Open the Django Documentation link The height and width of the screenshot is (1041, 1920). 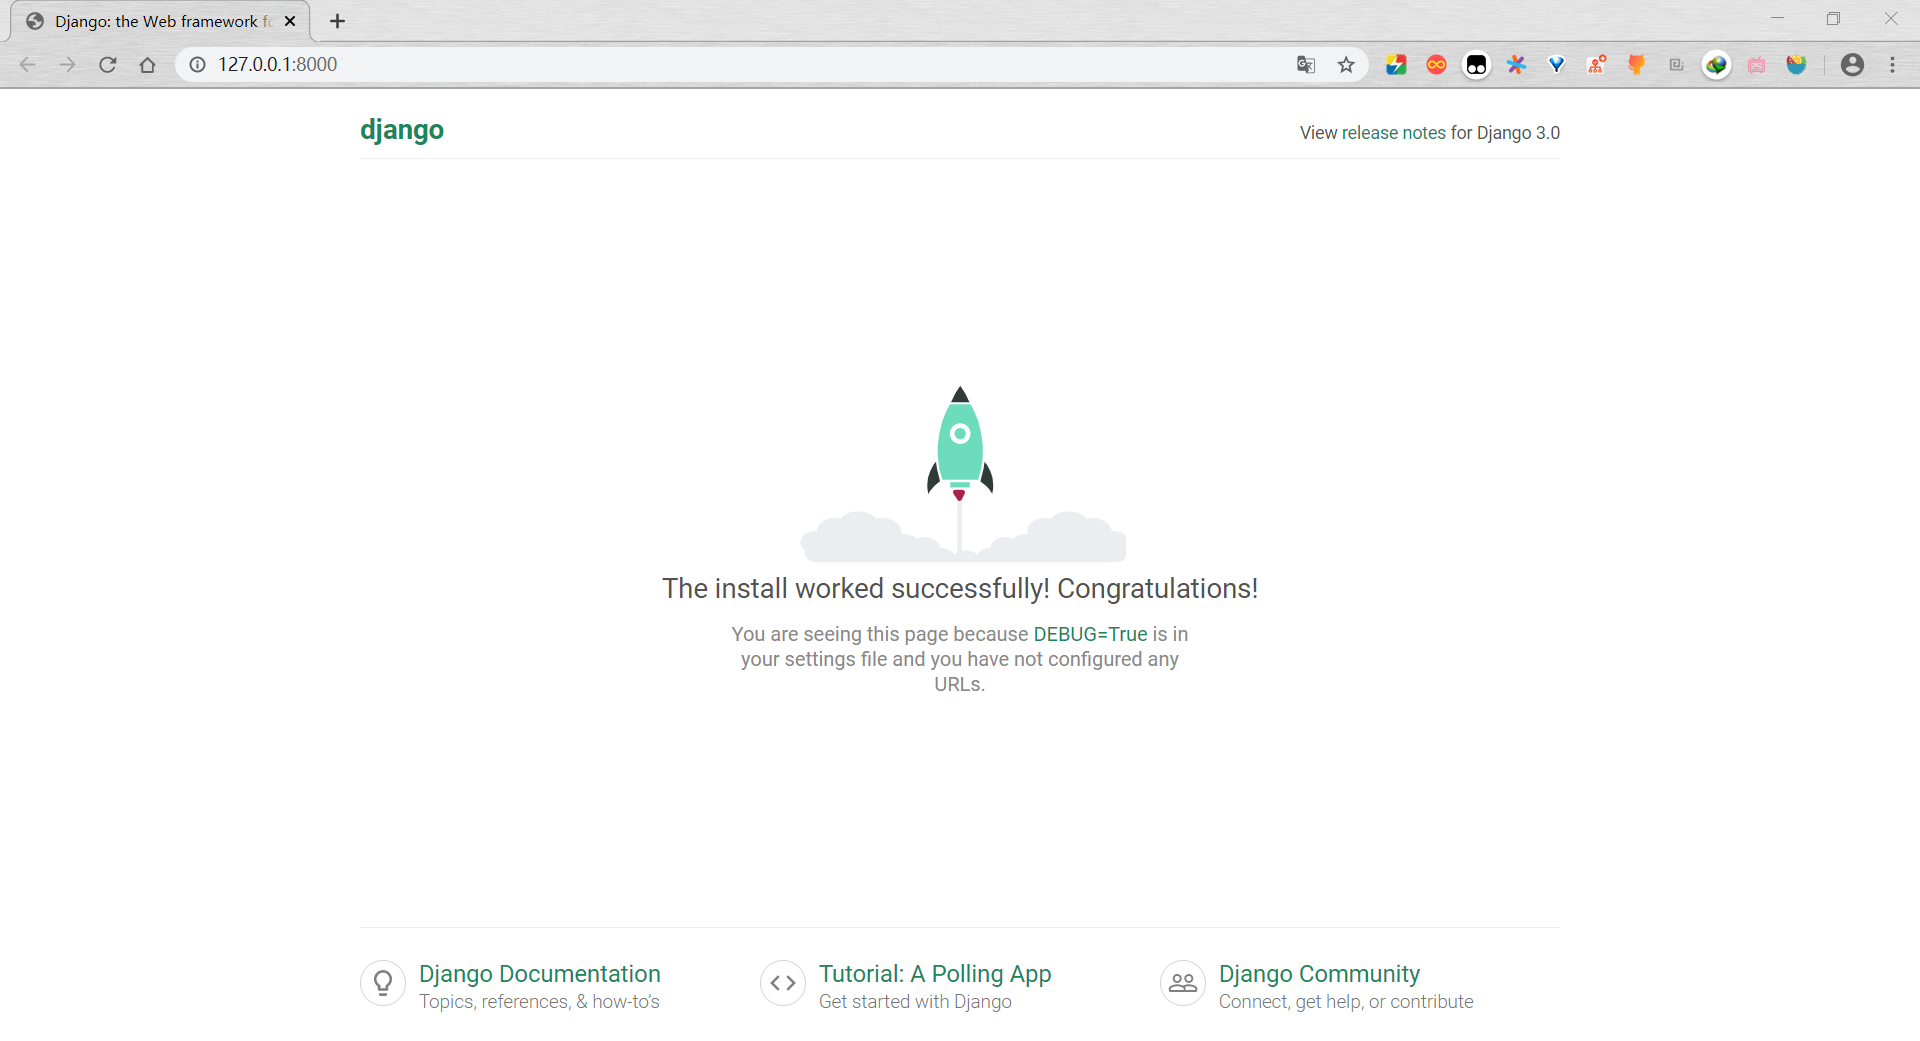pos(540,974)
